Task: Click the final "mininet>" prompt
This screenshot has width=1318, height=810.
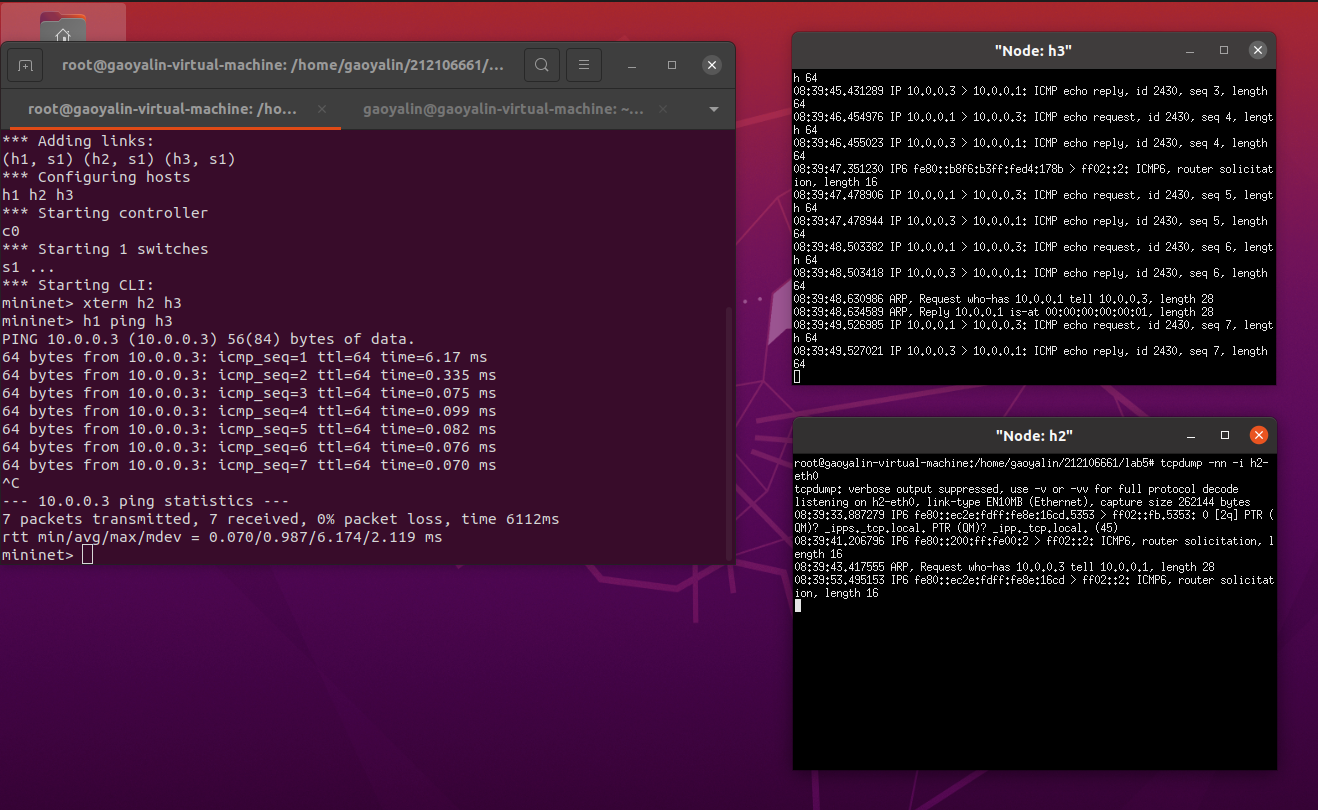Action: (x=38, y=555)
